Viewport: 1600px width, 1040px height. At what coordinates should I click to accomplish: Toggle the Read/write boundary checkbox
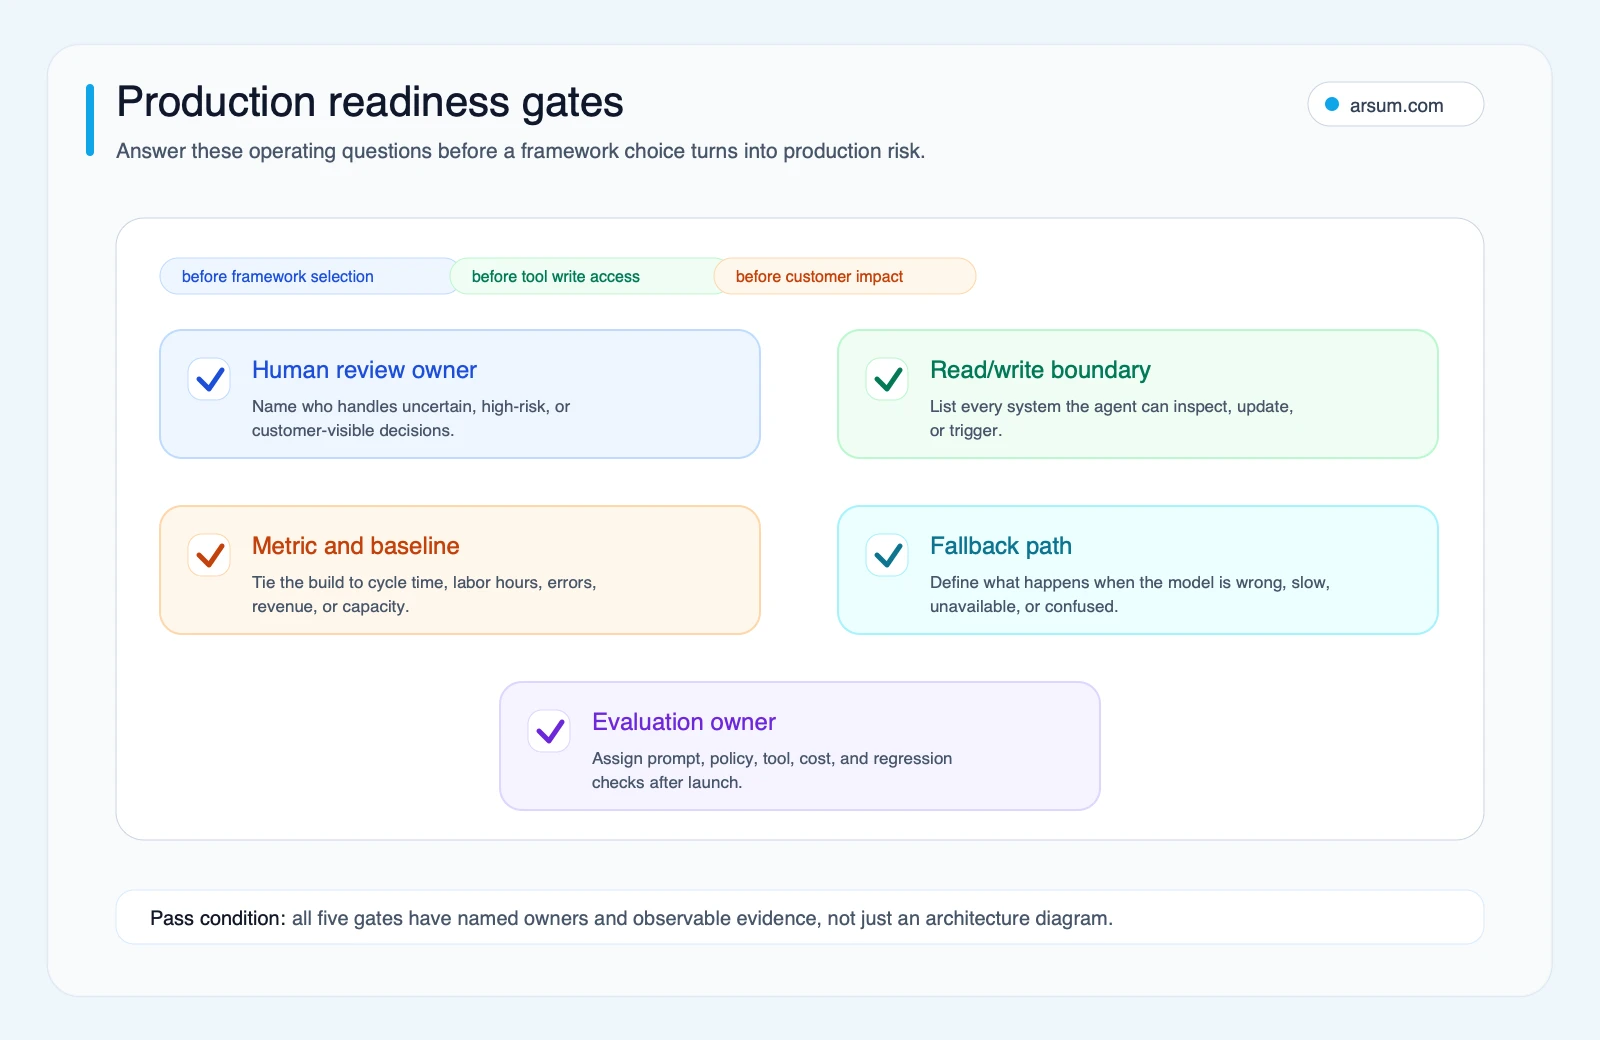pyautogui.click(x=888, y=379)
